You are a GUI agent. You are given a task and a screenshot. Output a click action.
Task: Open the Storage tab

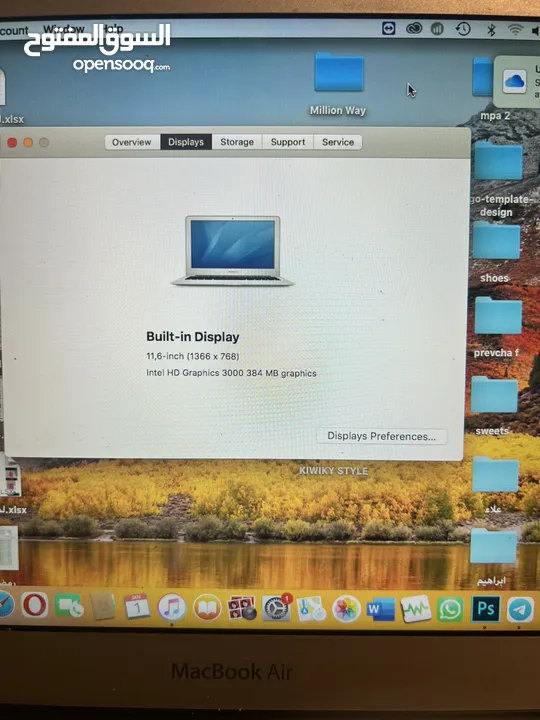[237, 142]
